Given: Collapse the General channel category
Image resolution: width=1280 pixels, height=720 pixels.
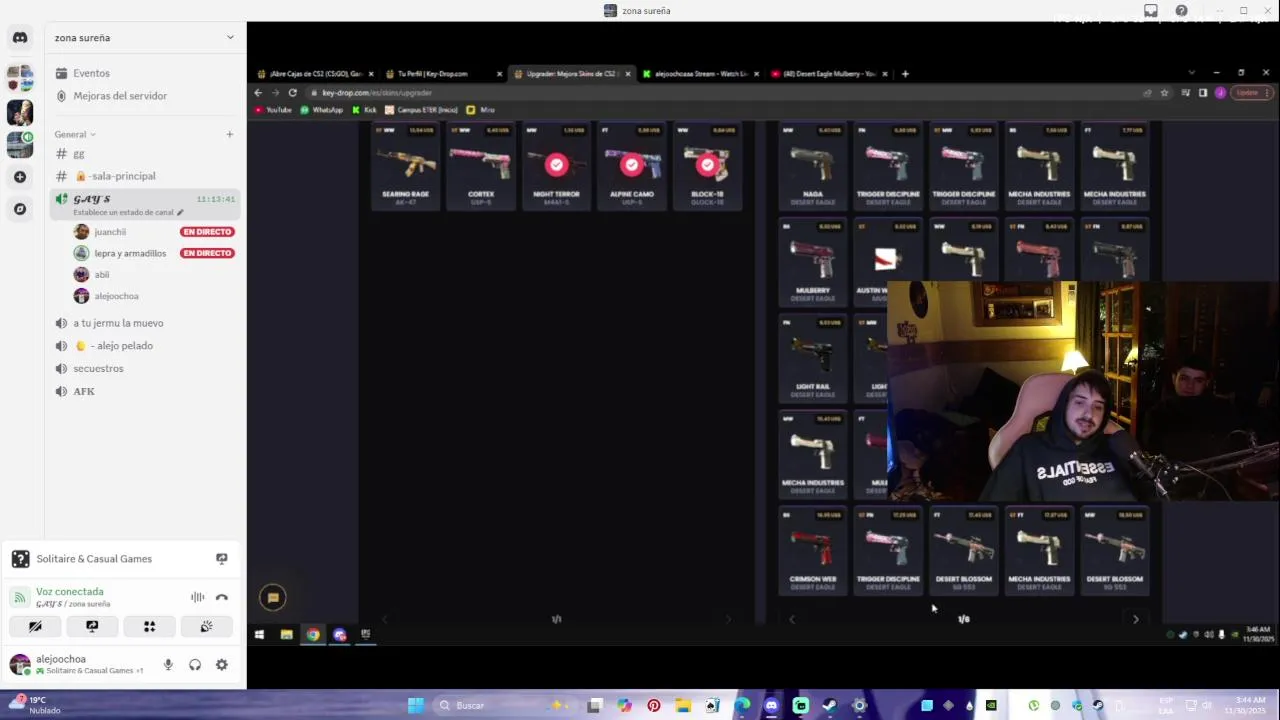Looking at the screenshot, I should tap(75, 134).
